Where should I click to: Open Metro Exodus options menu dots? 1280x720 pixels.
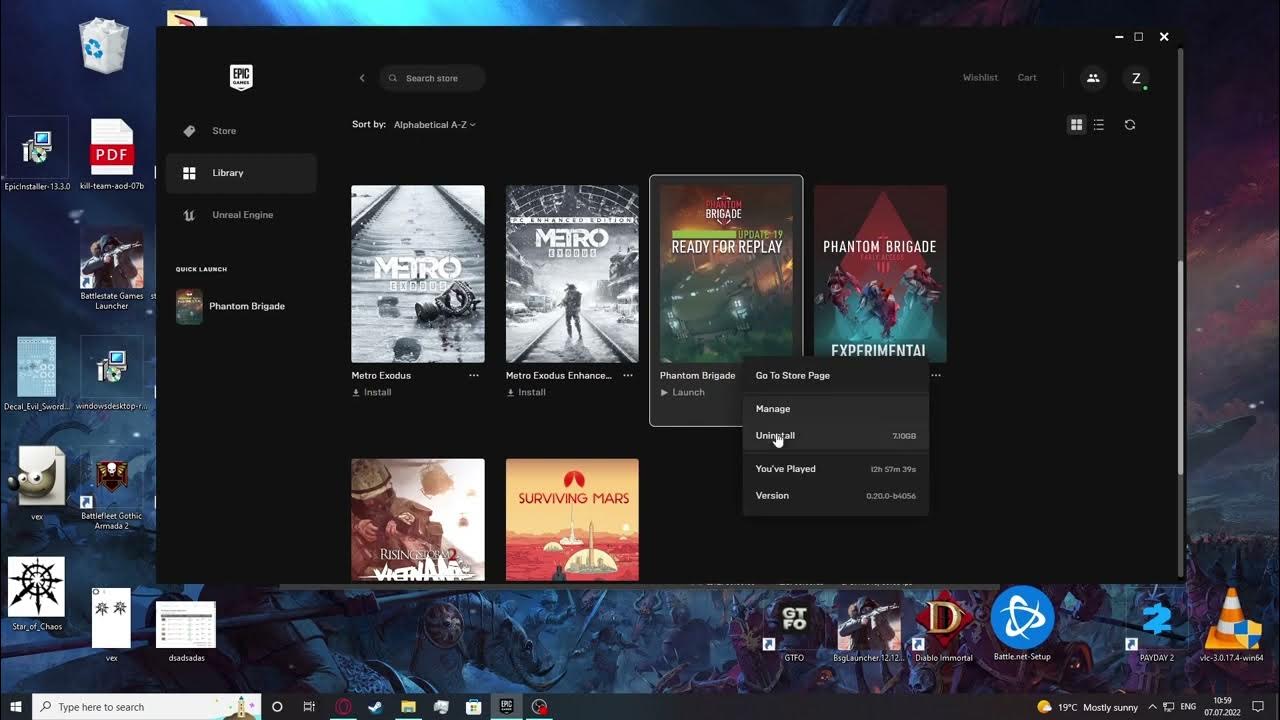(474, 376)
